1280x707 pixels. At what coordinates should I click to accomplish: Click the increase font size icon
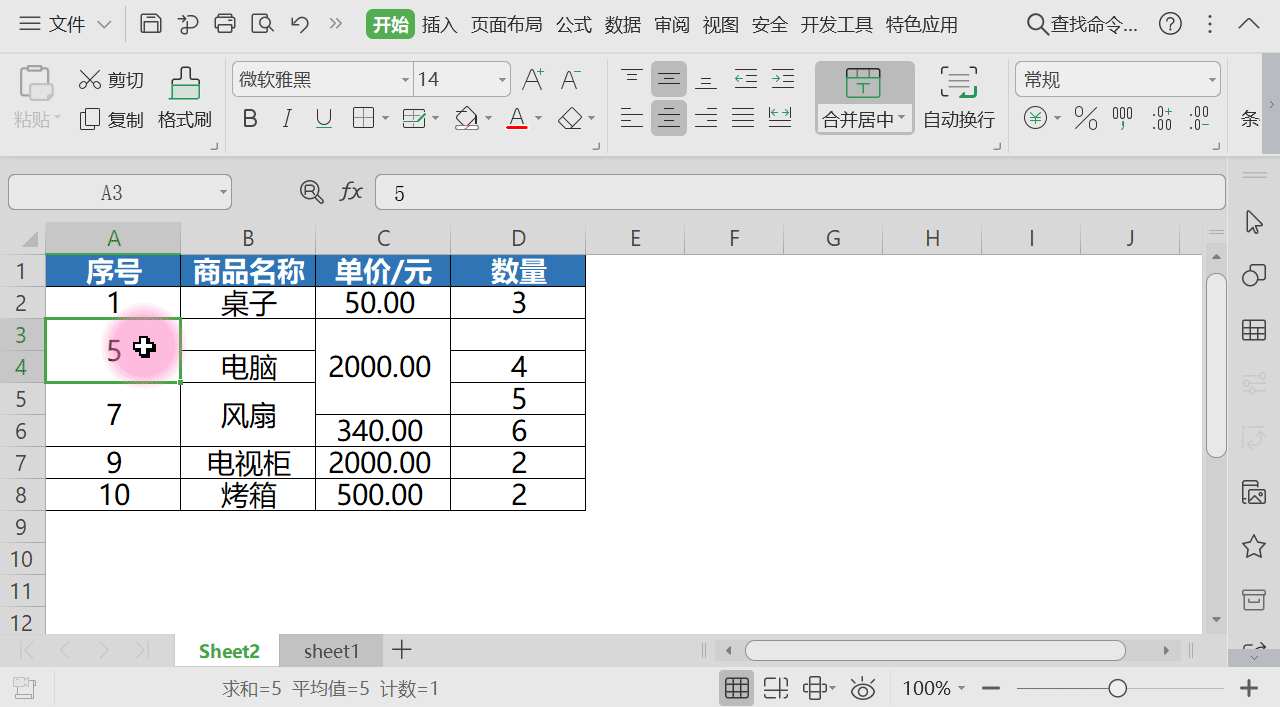tap(531, 78)
